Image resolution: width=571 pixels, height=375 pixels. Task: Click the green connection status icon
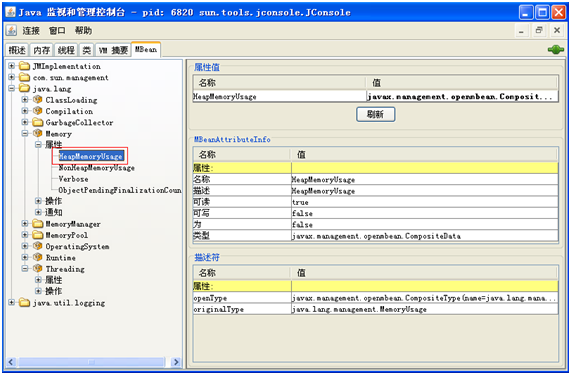tap(556, 50)
